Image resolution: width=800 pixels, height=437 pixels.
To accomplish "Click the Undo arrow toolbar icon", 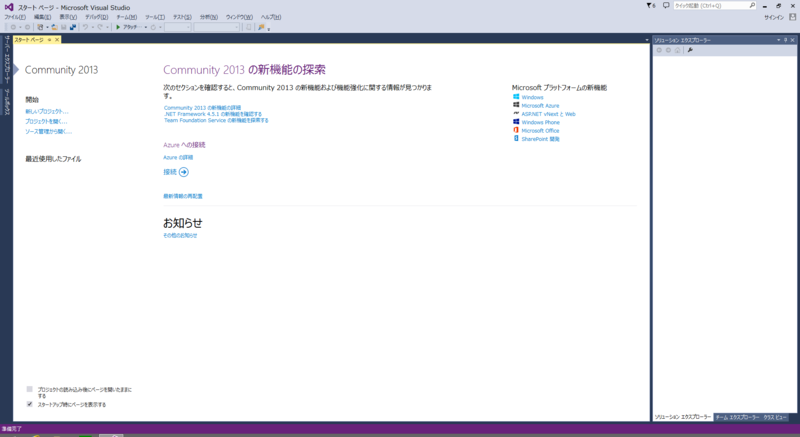I will tap(86, 27).
